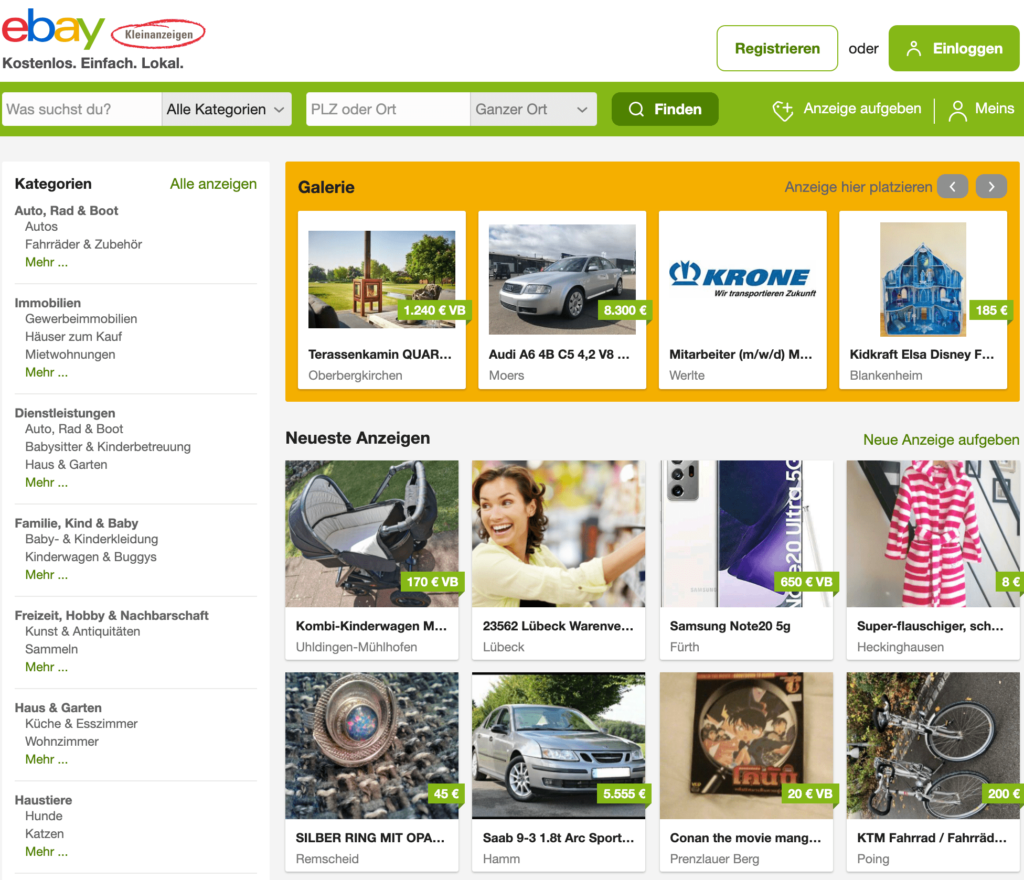Focus the 'Was suchst du?' search field
This screenshot has height=880, width=1024.
tap(82, 109)
